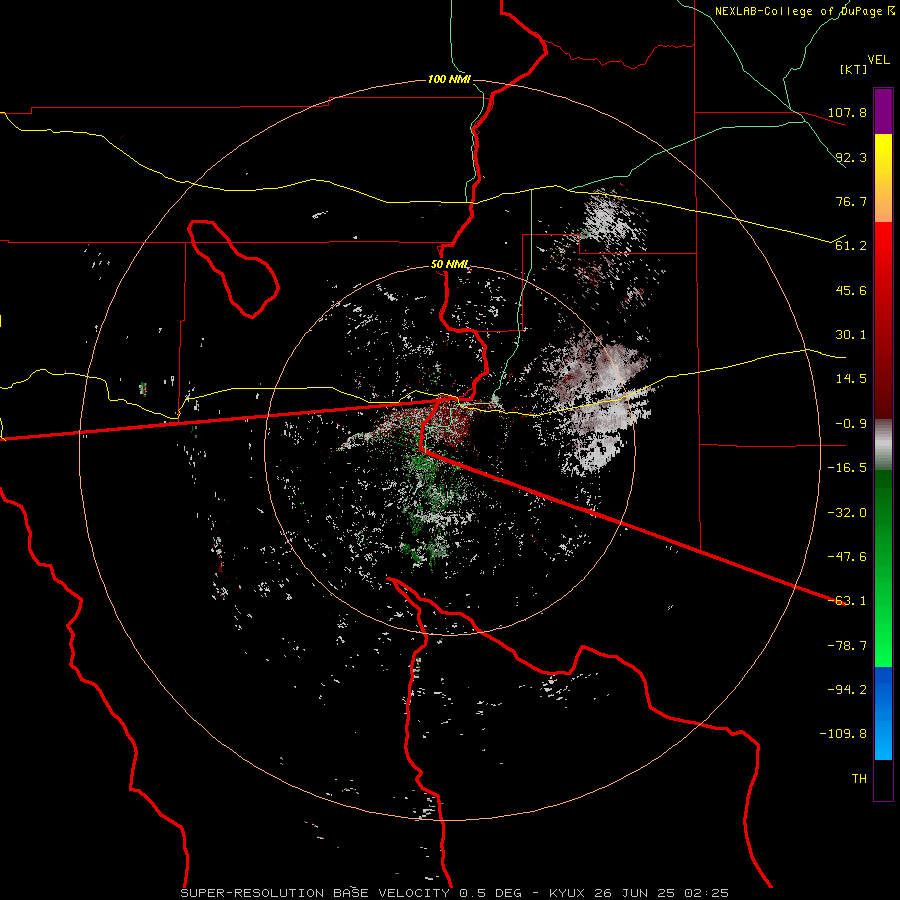Screen dimensions: 900x900
Task: Click the 26 JUN 25 02:25 timestamp
Action: [661, 893]
